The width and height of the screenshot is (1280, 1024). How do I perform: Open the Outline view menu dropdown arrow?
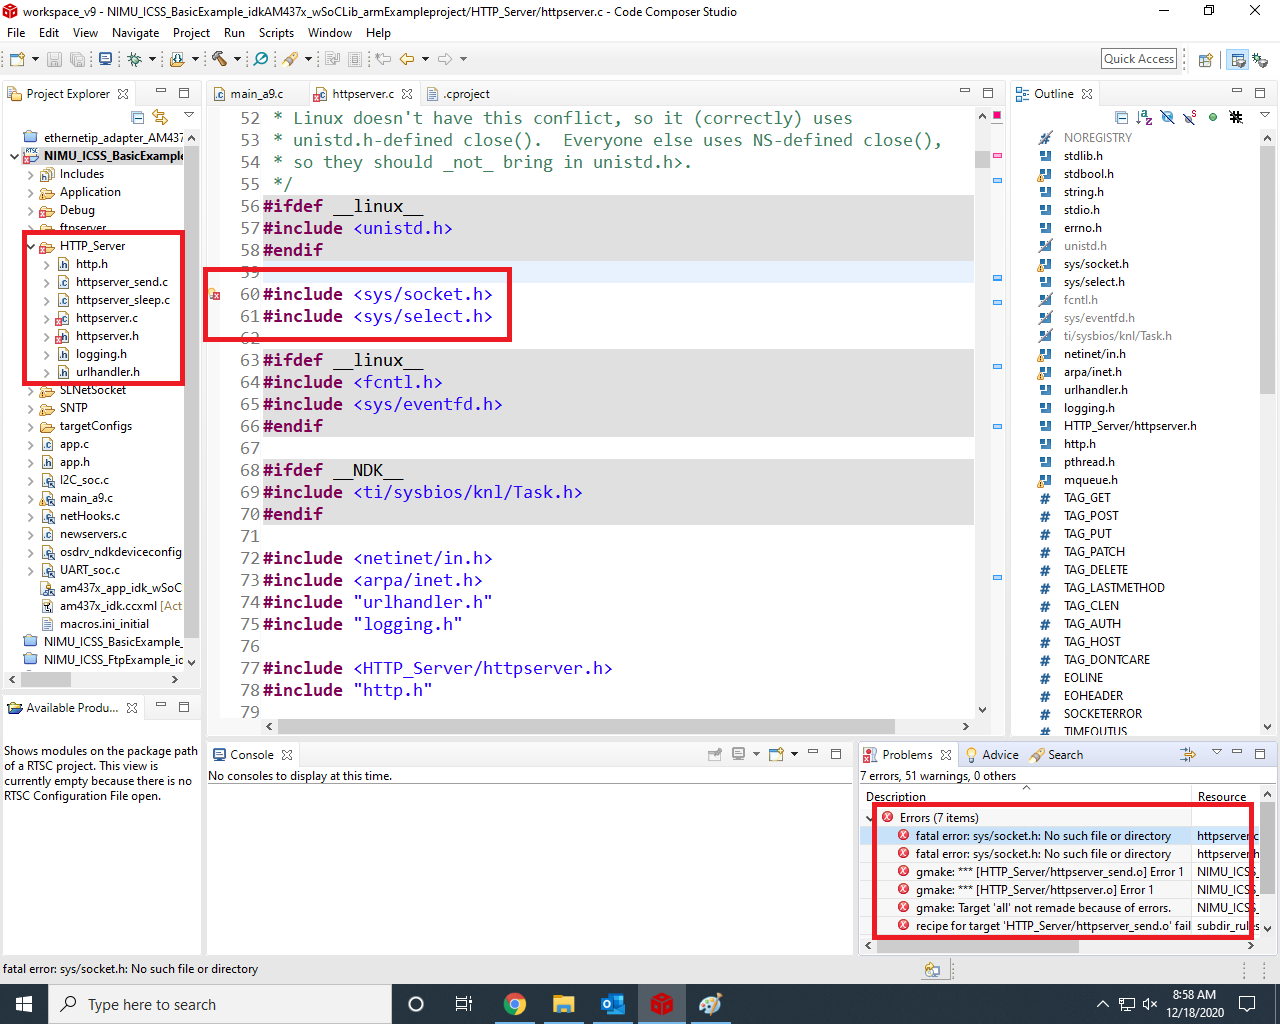[x=1265, y=116]
